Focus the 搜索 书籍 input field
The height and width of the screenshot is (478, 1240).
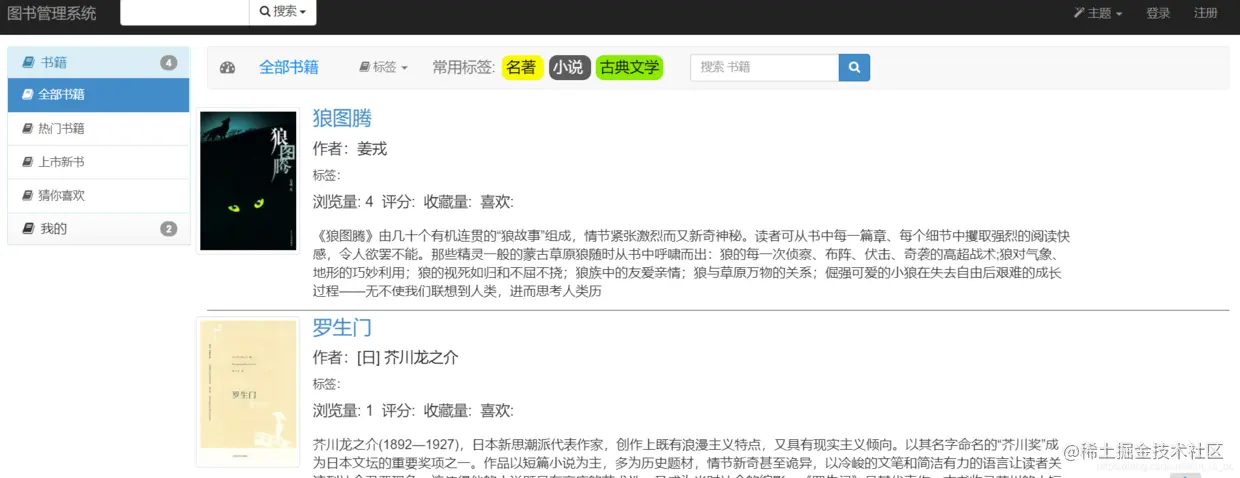click(x=765, y=67)
